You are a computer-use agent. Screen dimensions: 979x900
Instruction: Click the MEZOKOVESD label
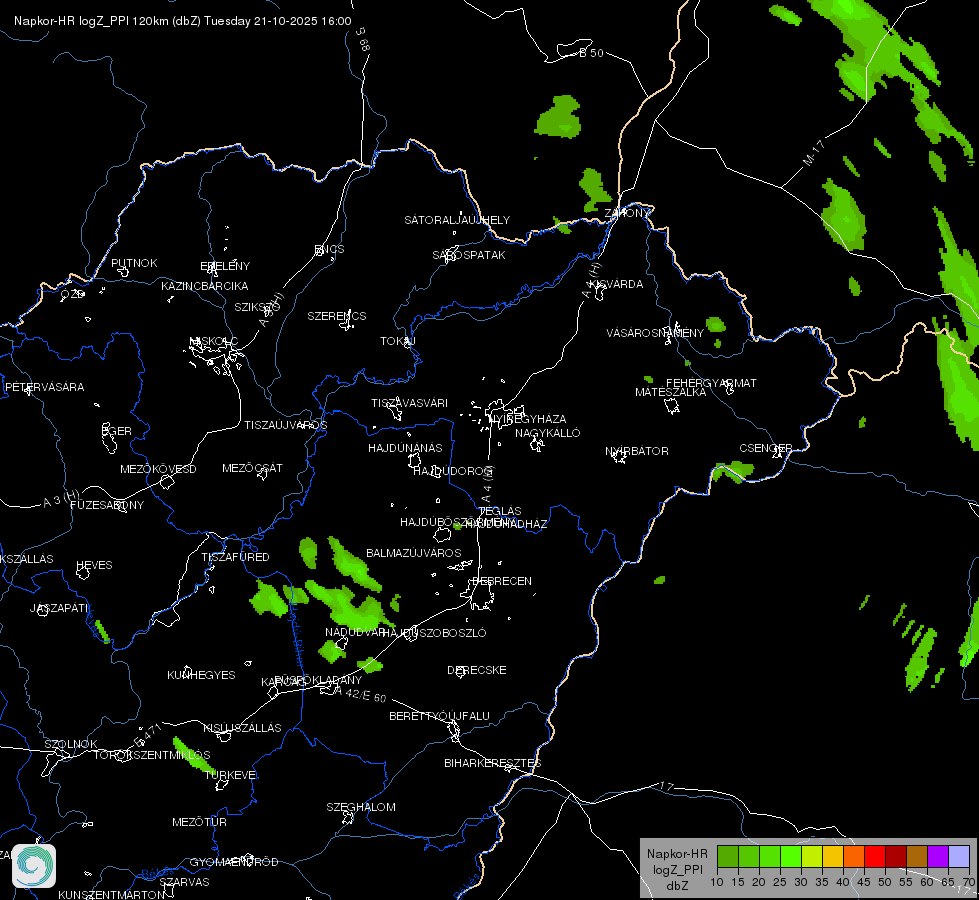coord(158,469)
